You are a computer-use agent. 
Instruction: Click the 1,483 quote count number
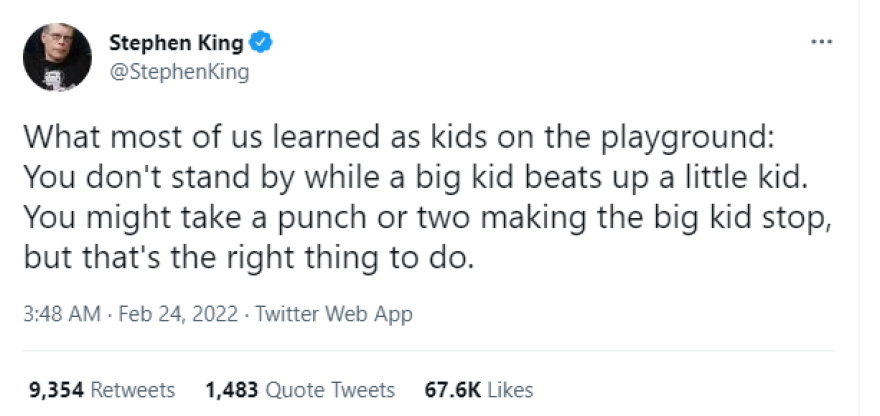tap(229, 390)
